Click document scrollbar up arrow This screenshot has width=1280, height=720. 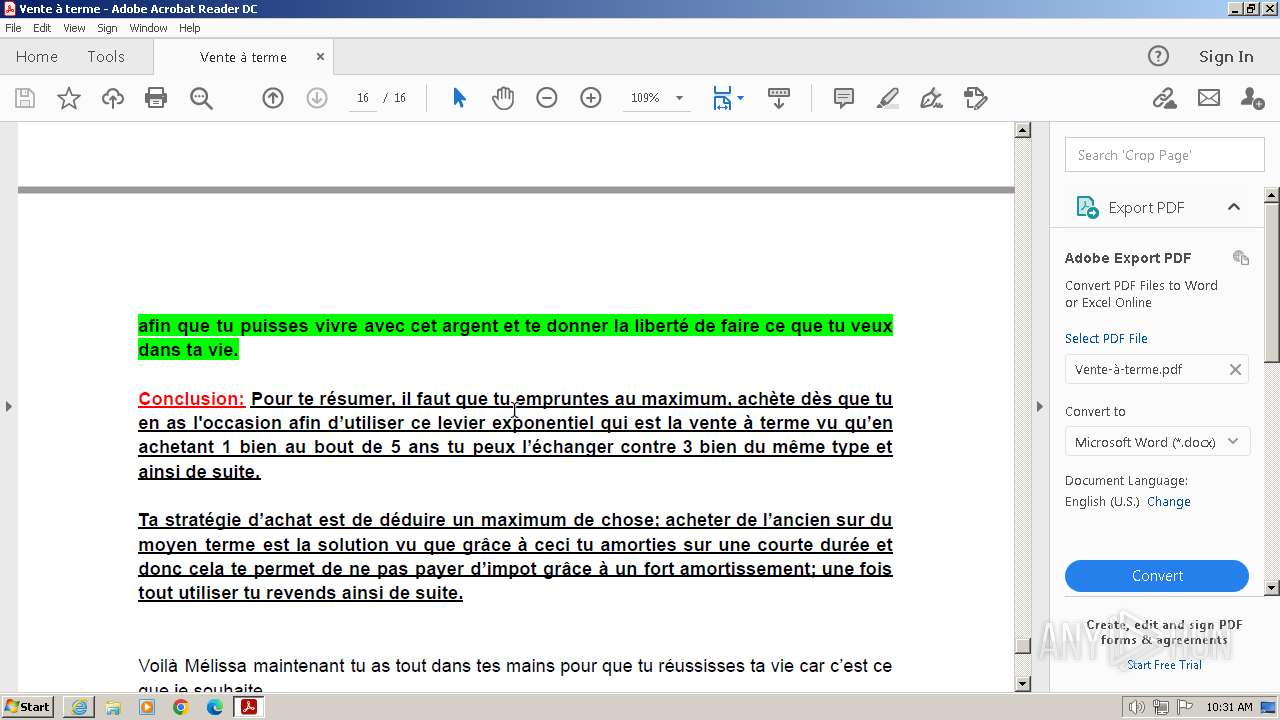(x=1022, y=130)
